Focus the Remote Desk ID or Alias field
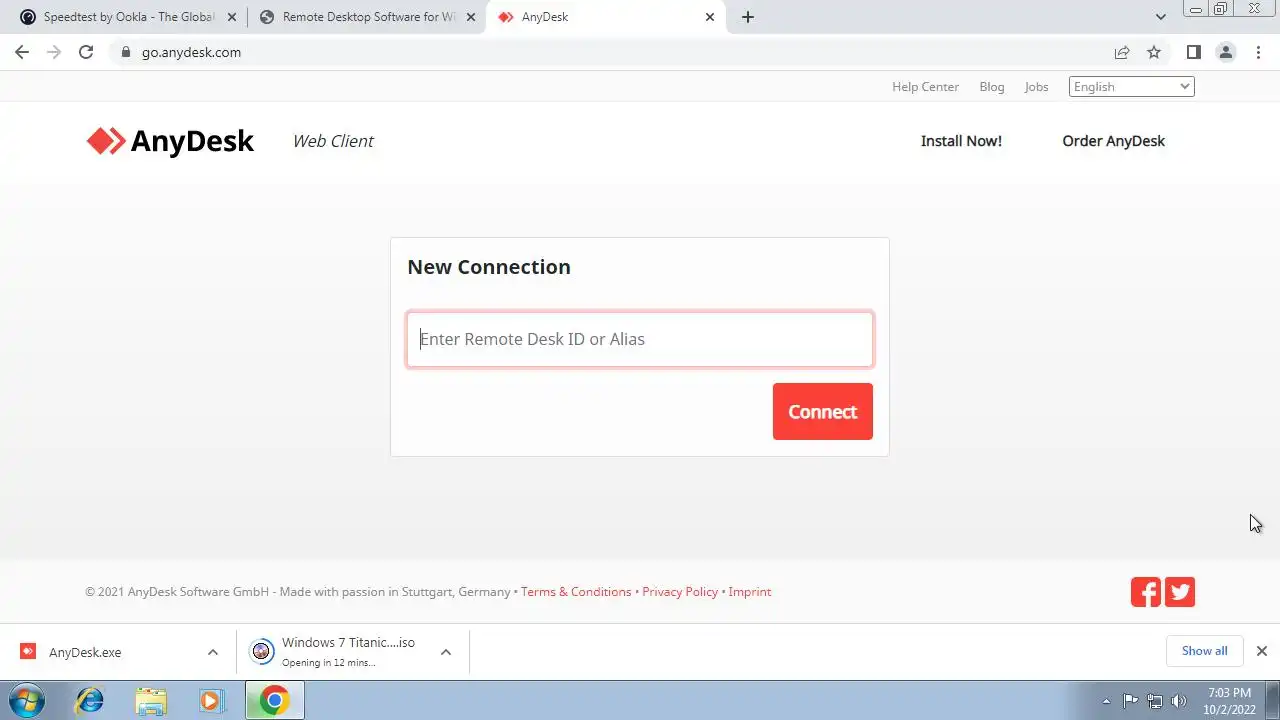 click(640, 339)
